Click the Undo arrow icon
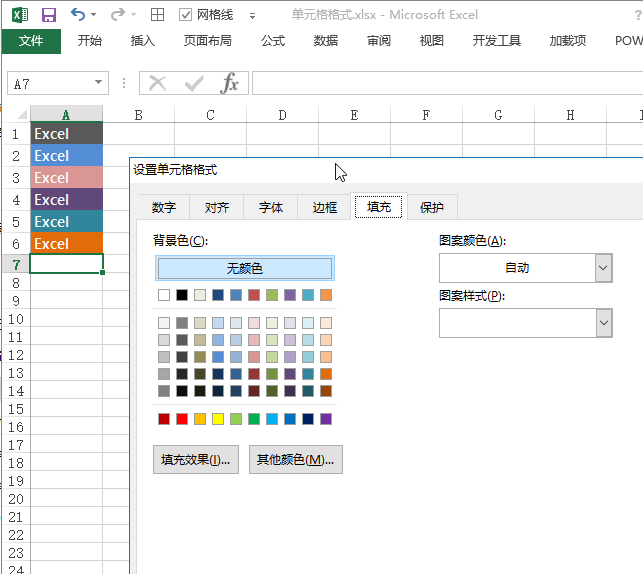 (78, 15)
